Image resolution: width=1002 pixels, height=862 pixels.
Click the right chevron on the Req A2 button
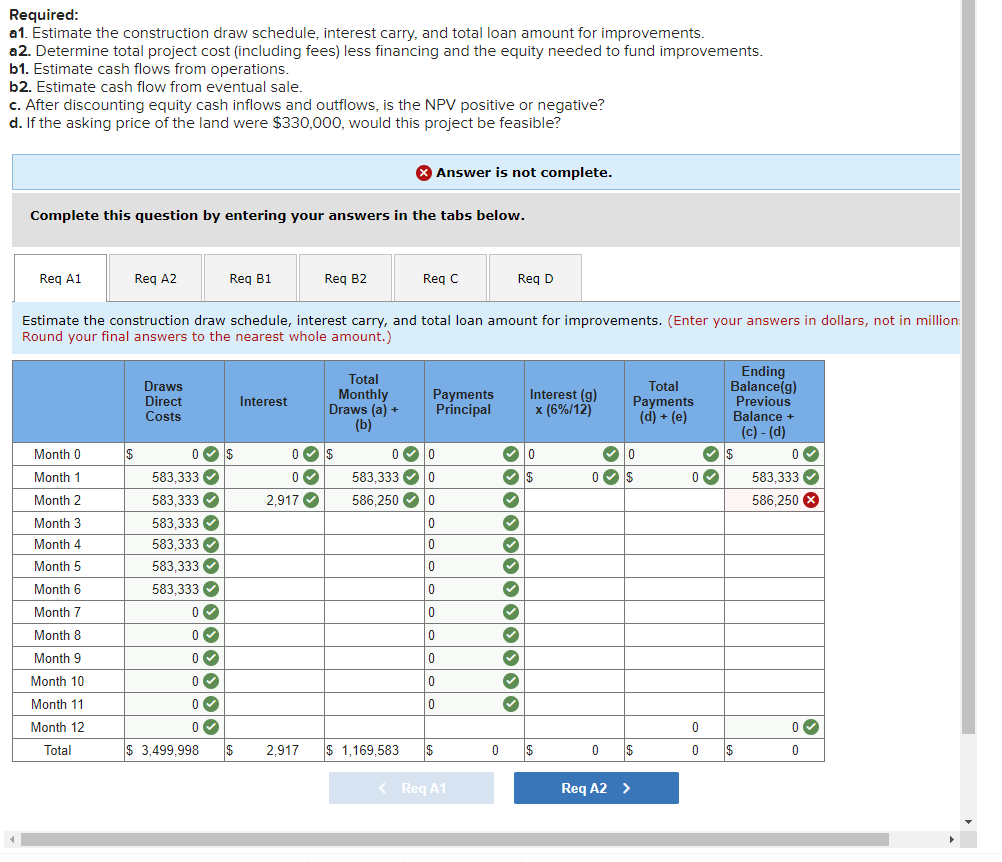pyautogui.click(x=626, y=789)
